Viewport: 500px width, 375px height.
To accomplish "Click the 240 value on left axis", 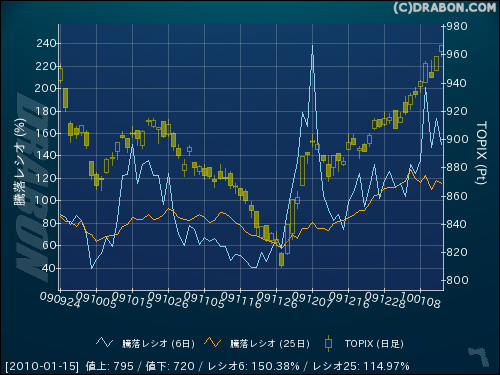I will (46, 43).
